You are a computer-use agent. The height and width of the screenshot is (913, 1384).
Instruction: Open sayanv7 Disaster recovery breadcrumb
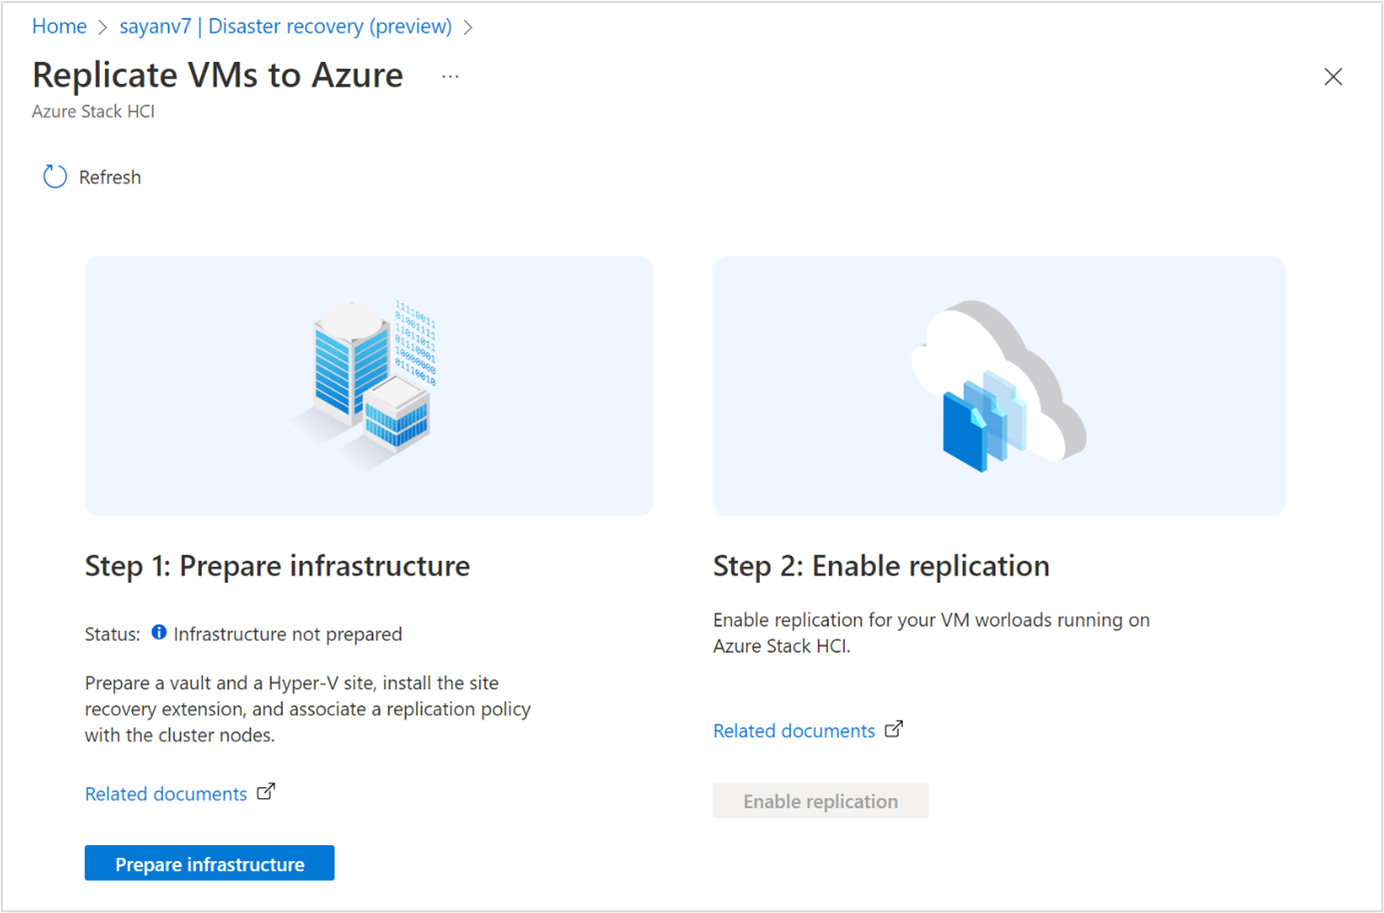click(x=286, y=26)
